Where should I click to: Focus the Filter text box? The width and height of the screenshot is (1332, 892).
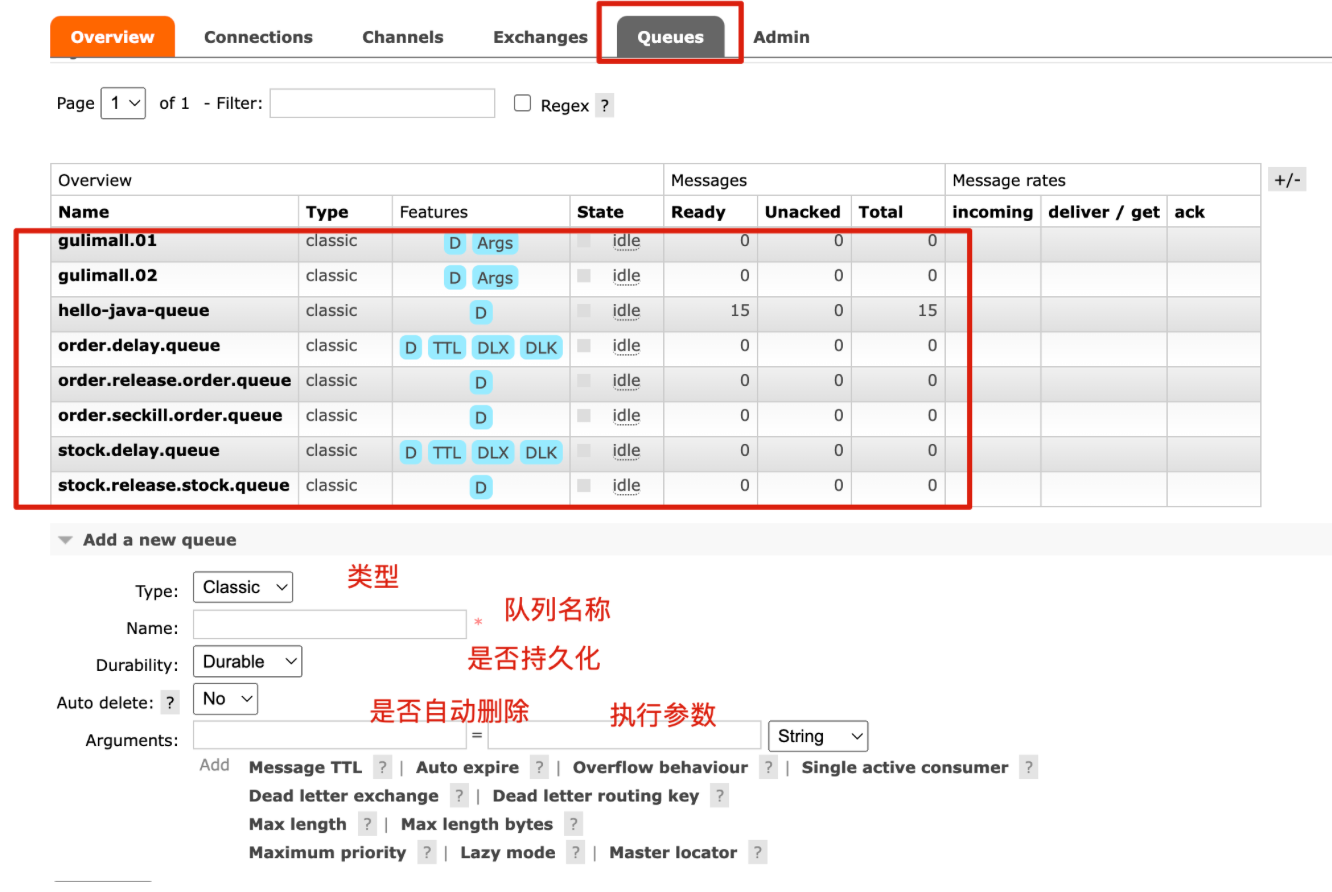point(382,103)
